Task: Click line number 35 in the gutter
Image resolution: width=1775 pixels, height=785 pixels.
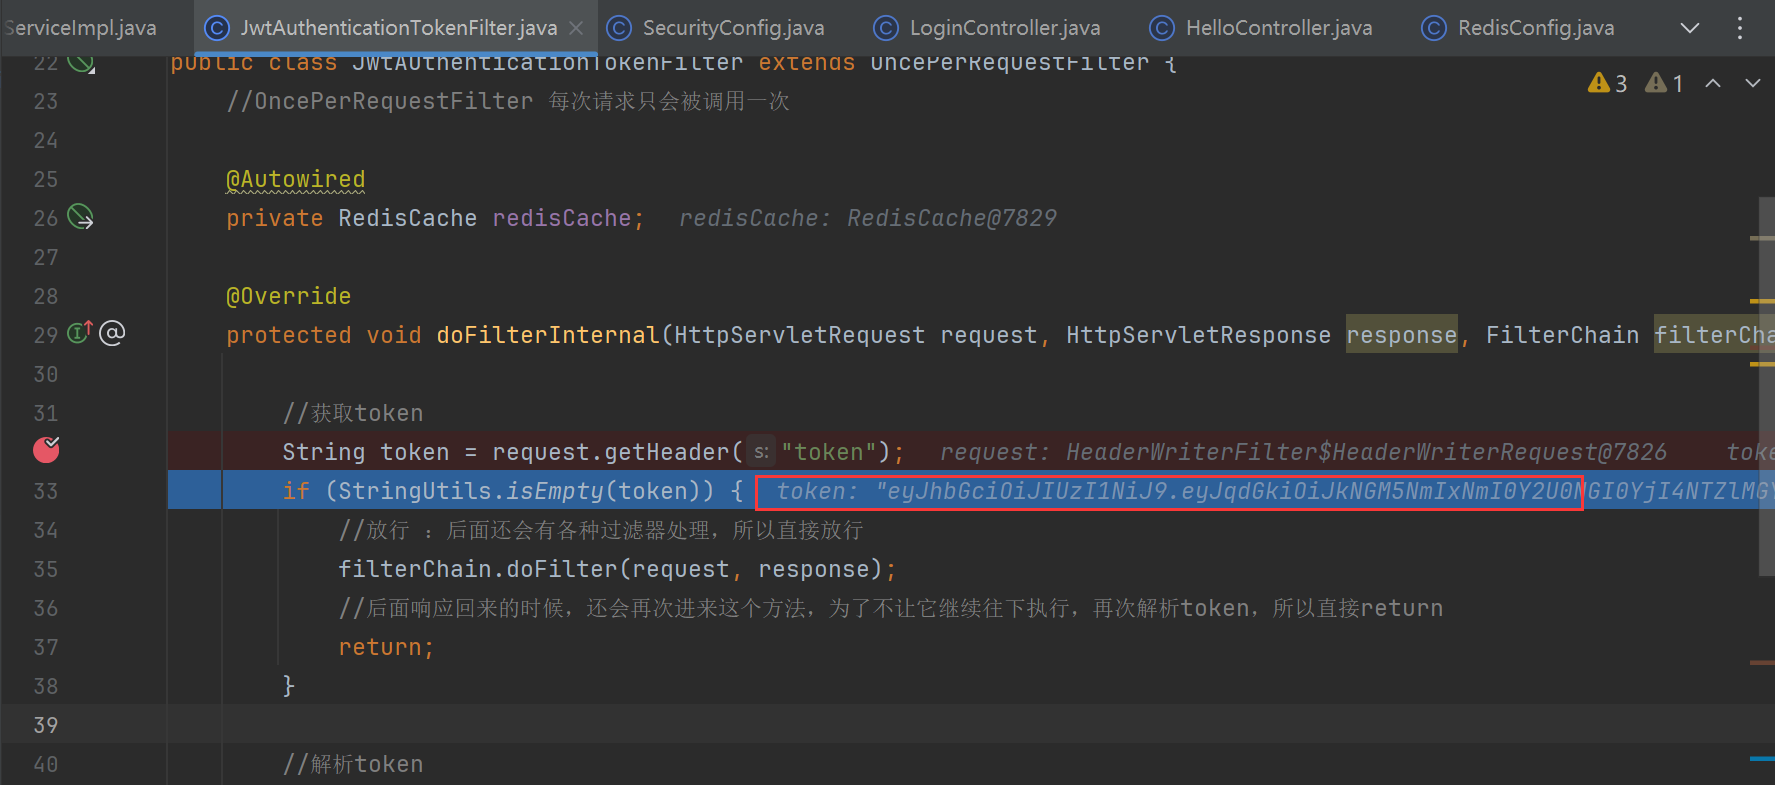Action: point(46,569)
